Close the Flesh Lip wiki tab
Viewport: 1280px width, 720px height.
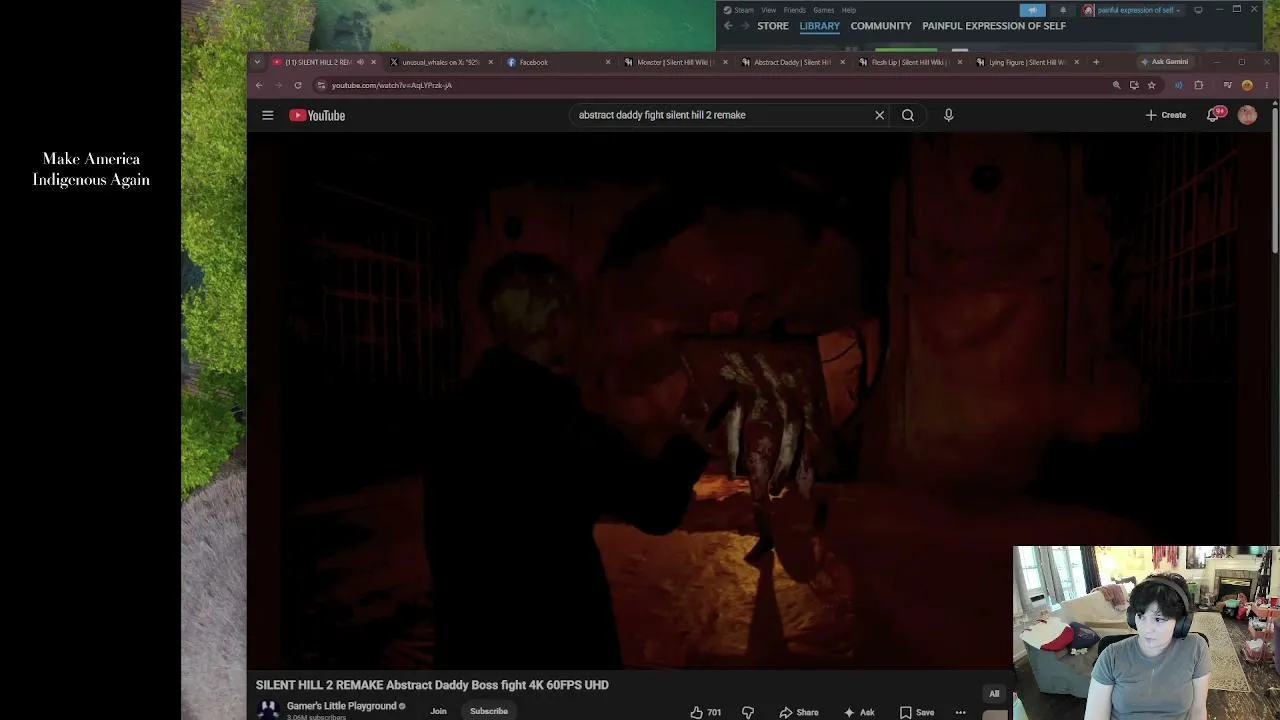click(960, 62)
